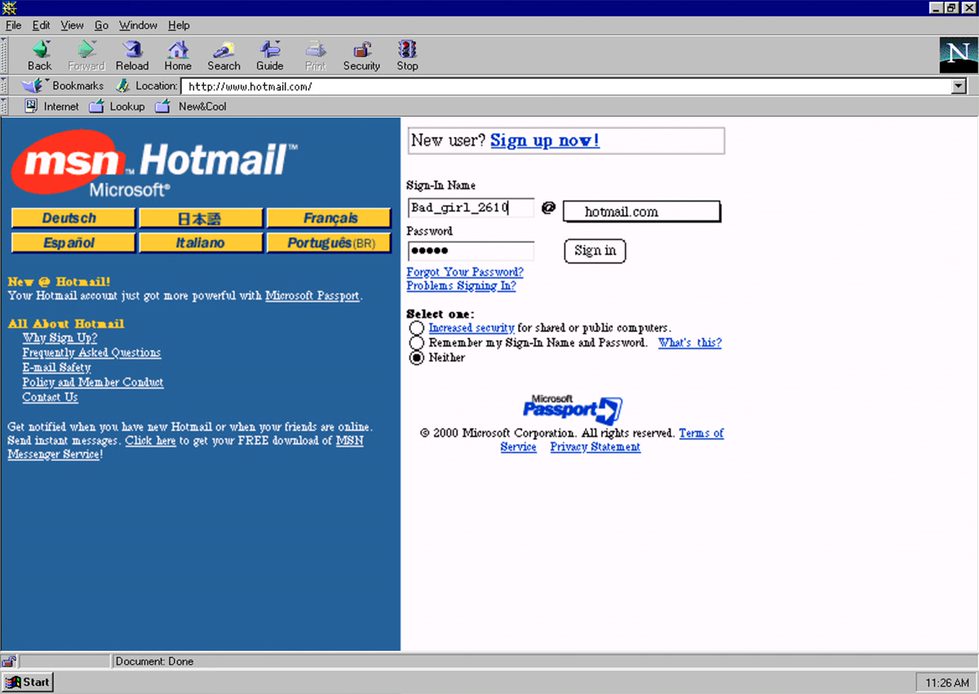Switch language to Italiano
This screenshot has width=979, height=694.
coord(200,242)
